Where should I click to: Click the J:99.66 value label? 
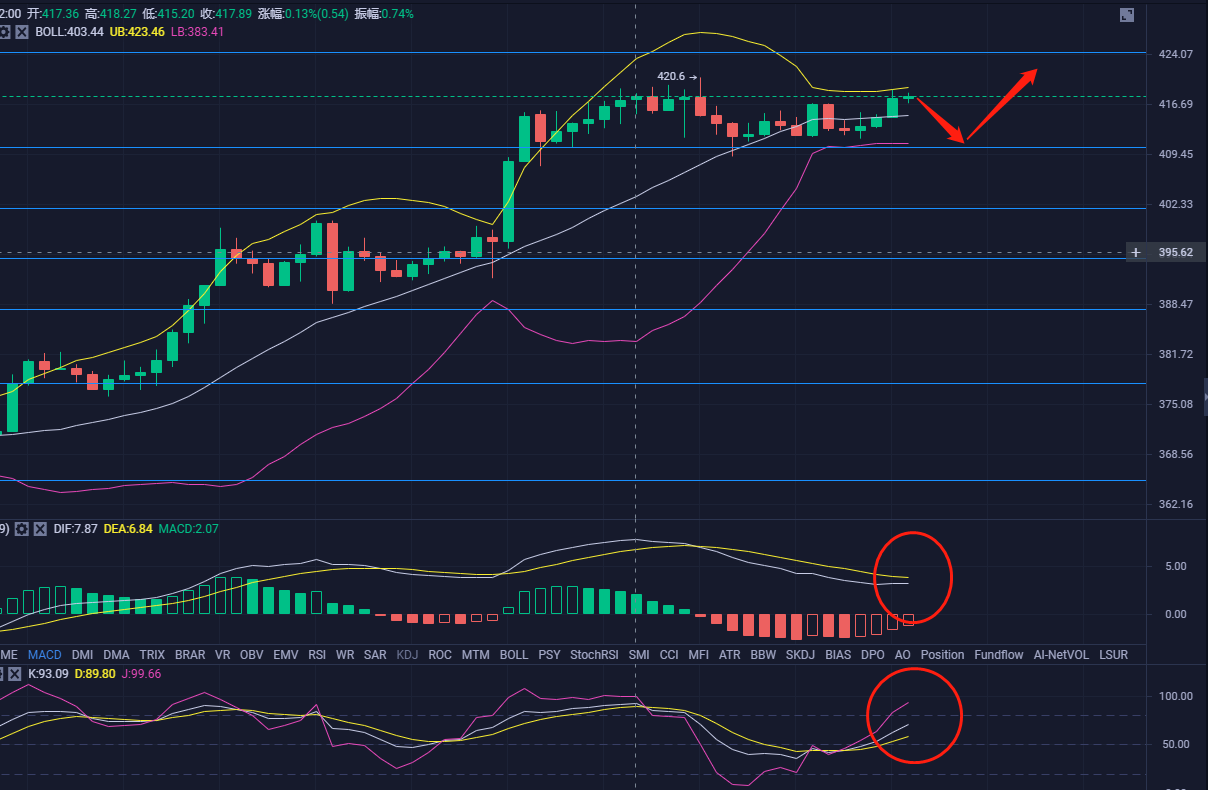pos(143,673)
